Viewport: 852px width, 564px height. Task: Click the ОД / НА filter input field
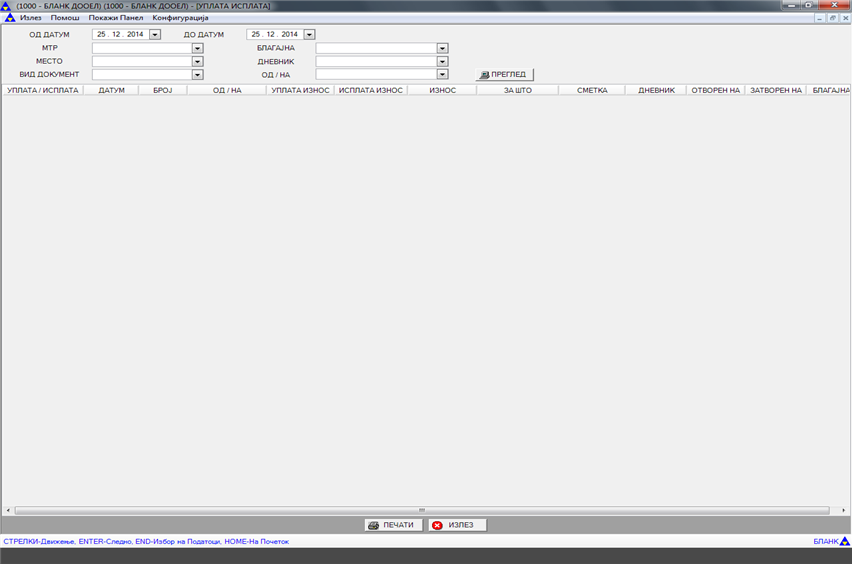click(x=376, y=74)
